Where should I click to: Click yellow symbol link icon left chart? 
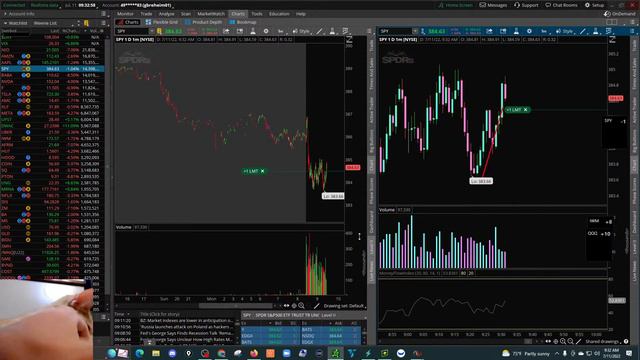[159, 31]
